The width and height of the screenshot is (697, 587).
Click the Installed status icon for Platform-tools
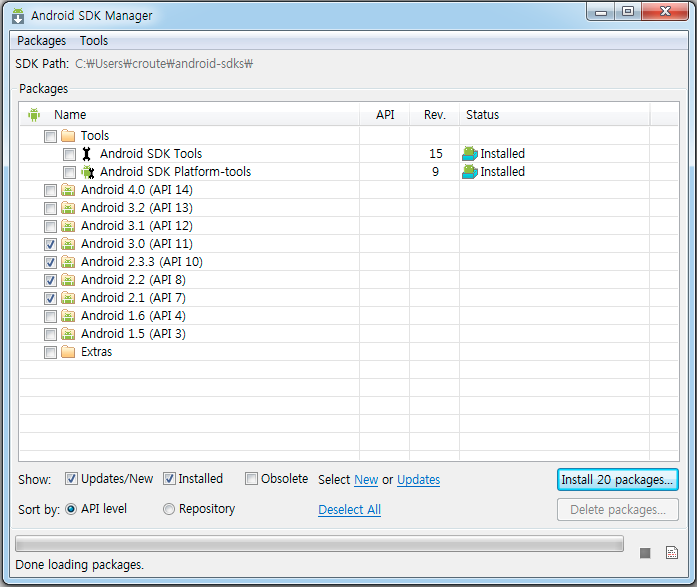coord(469,172)
